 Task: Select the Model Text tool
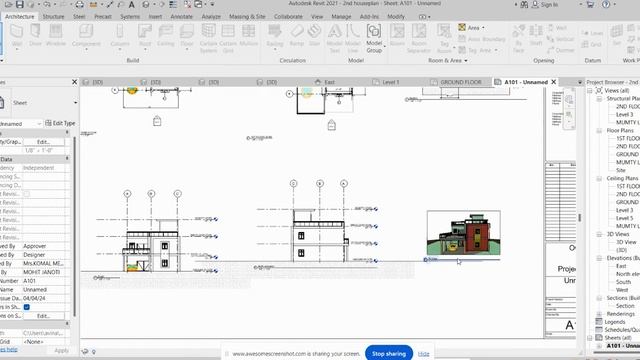coord(334,38)
